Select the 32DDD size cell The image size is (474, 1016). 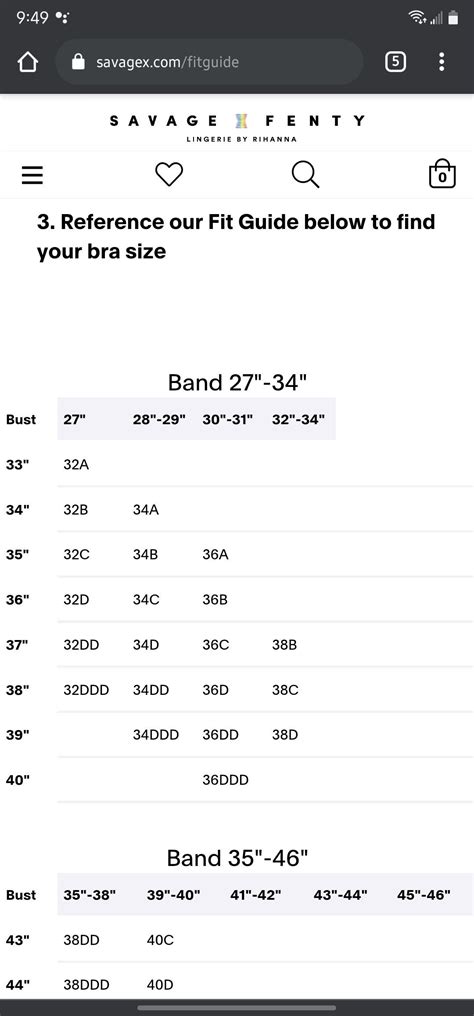pos(86,690)
